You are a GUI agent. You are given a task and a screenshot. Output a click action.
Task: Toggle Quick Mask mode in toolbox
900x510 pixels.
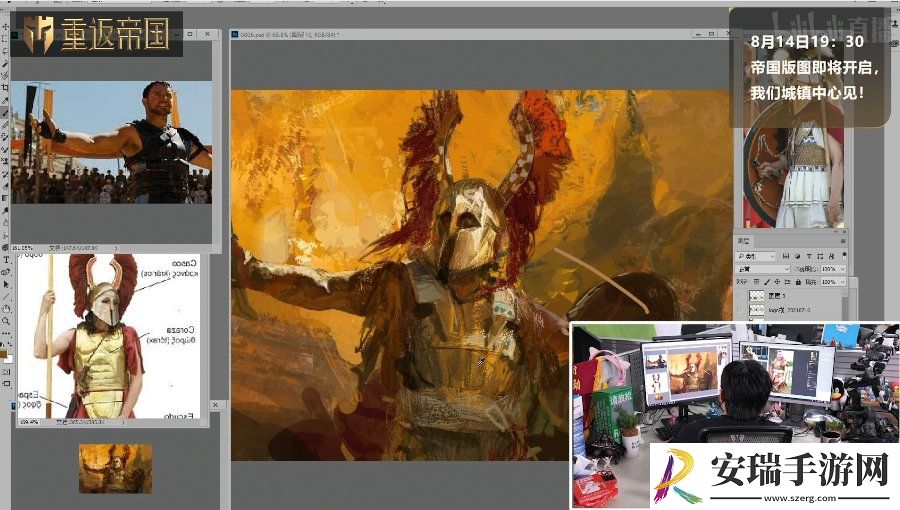(x=6, y=372)
